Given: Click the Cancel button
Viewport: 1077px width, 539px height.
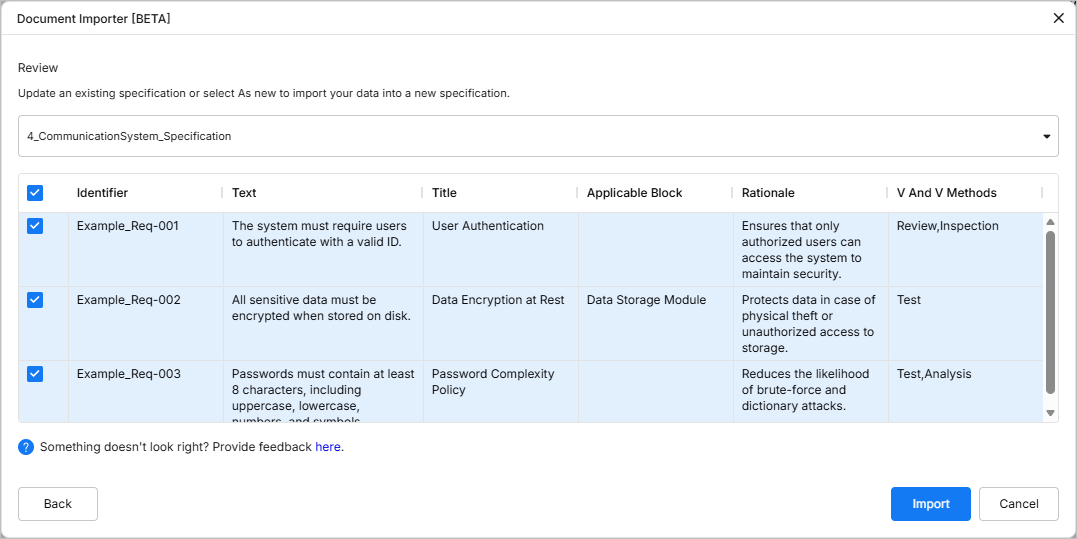Looking at the screenshot, I should tap(1018, 504).
